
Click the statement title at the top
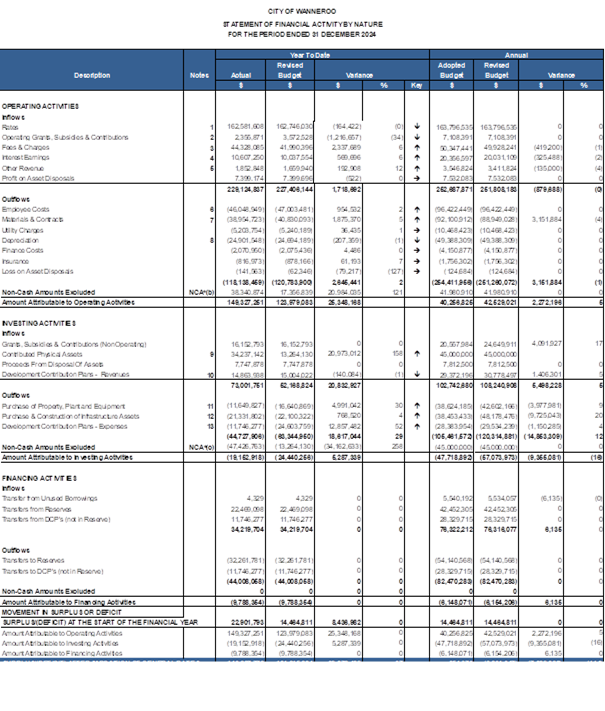pos(303,22)
